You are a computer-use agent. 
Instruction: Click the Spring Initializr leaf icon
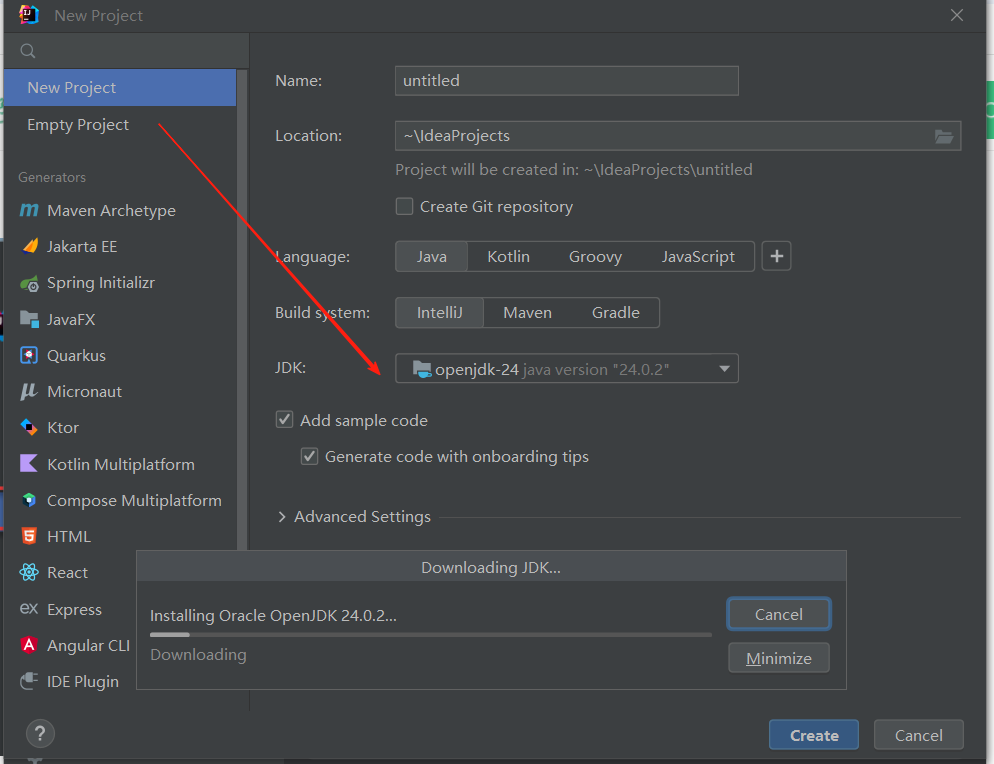pos(29,283)
